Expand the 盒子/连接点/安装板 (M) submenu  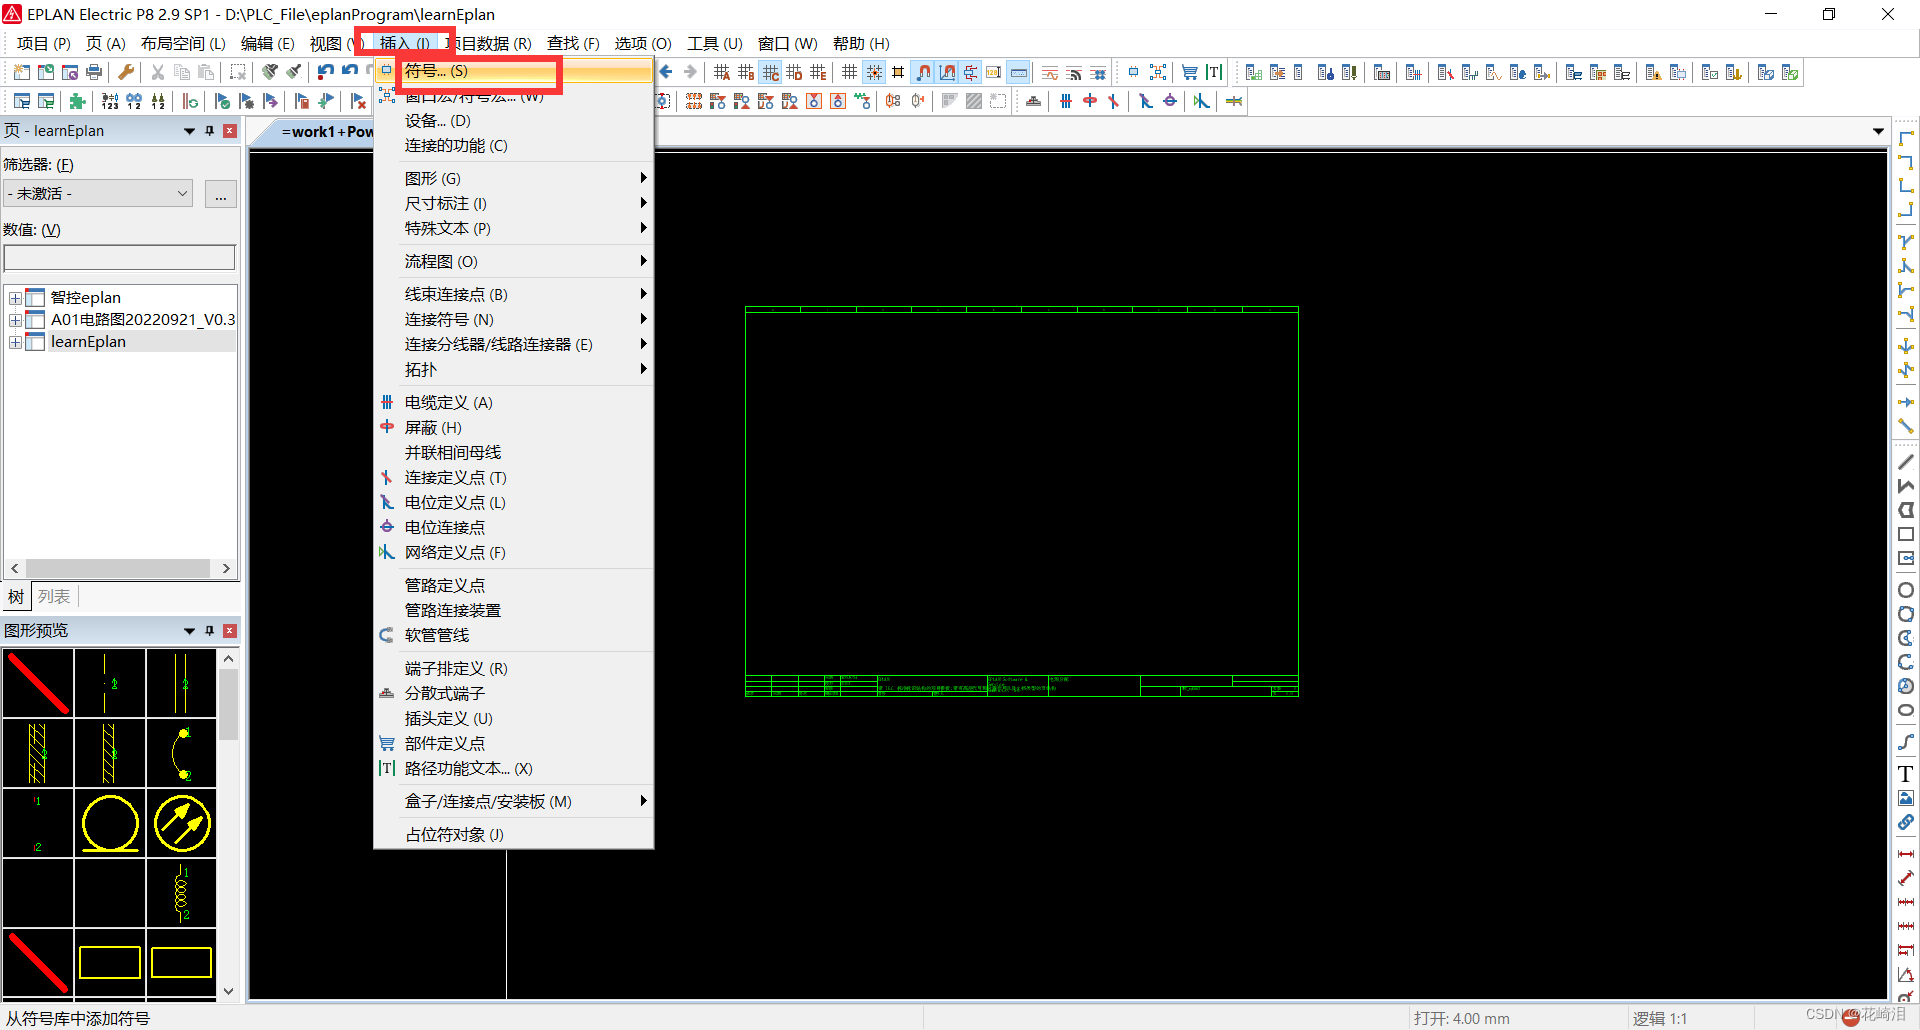[x=513, y=801]
